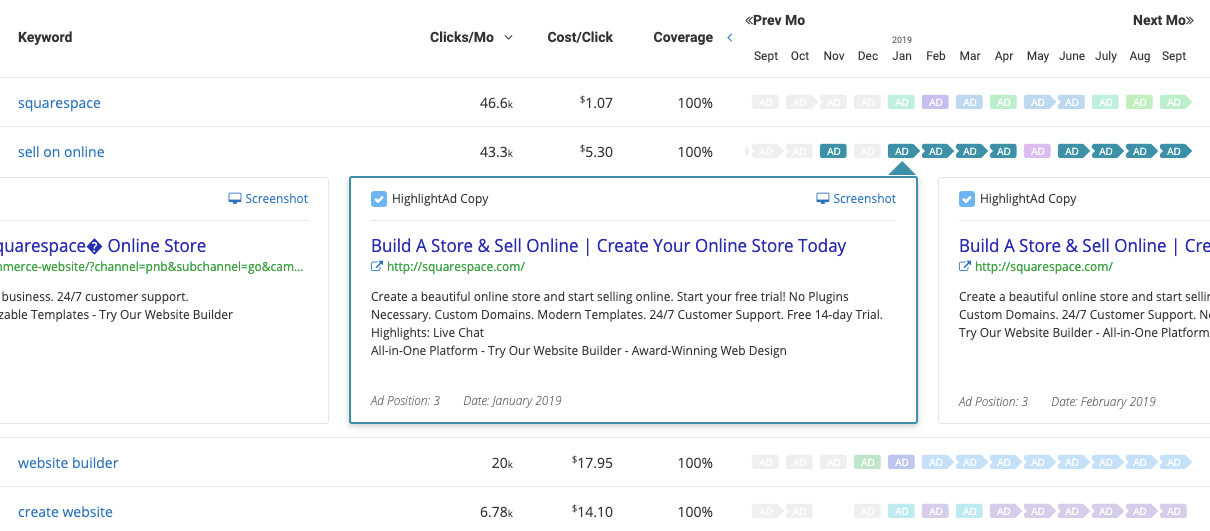
Task: Click the Date: February 2019 label
Action: (1103, 402)
